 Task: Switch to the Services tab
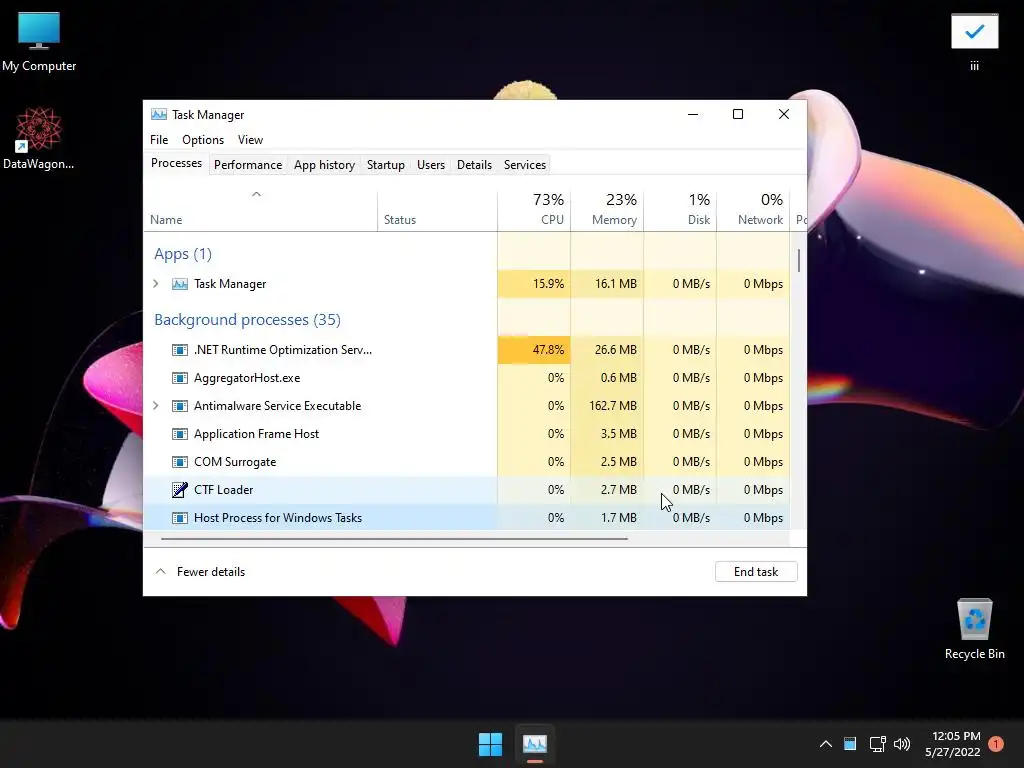(525, 165)
